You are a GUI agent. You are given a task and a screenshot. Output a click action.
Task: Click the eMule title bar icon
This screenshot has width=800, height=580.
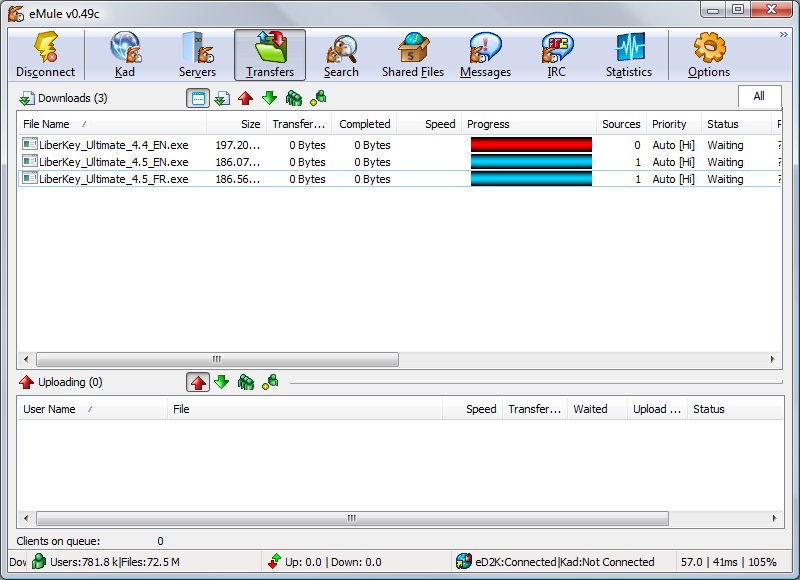pos(16,14)
